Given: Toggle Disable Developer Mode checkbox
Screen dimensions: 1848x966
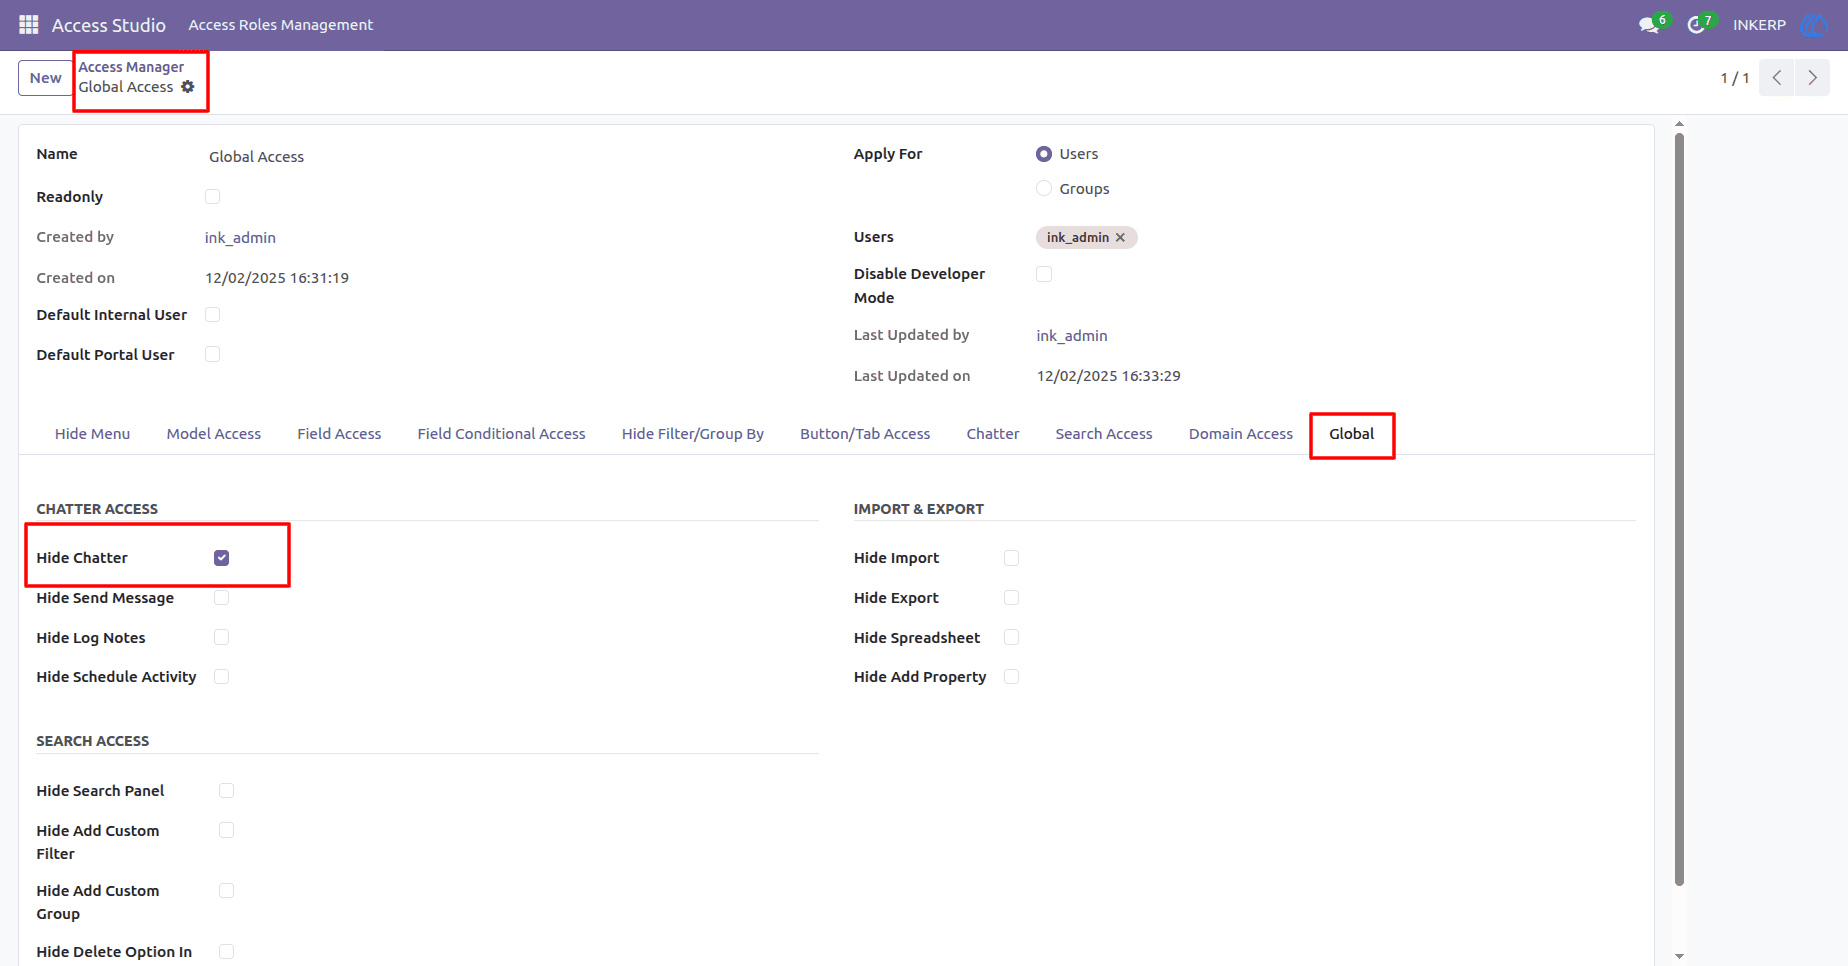Looking at the screenshot, I should pyautogui.click(x=1044, y=274).
